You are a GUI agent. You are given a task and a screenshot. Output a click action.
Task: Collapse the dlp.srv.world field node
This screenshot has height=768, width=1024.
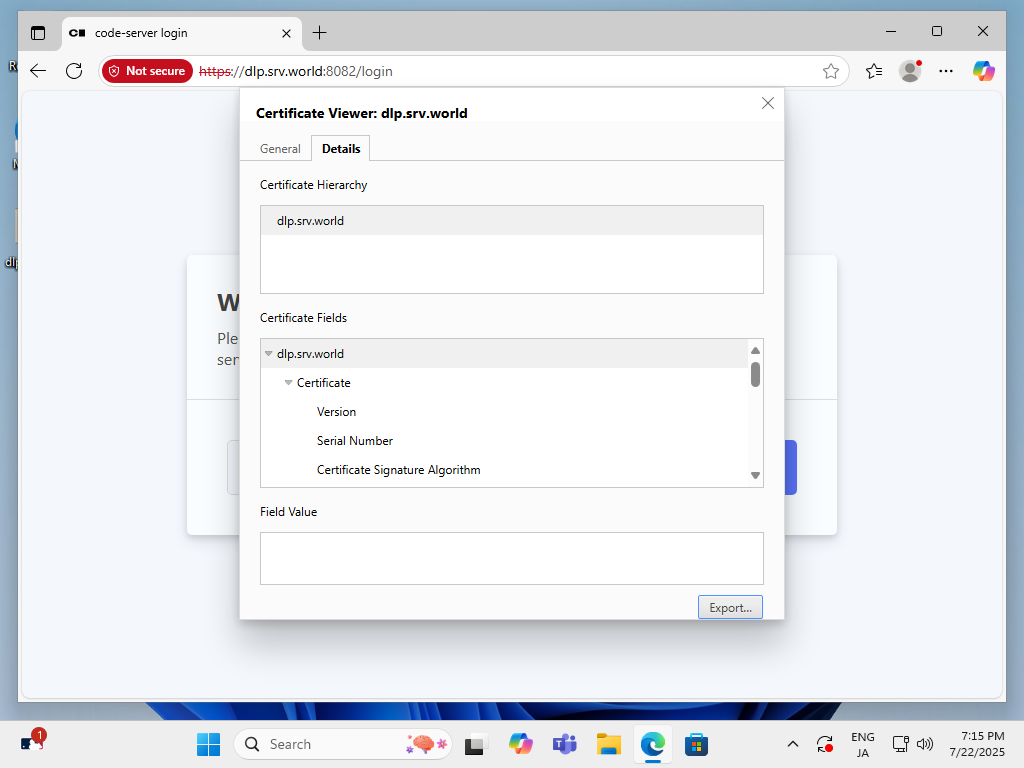point(267,353)
